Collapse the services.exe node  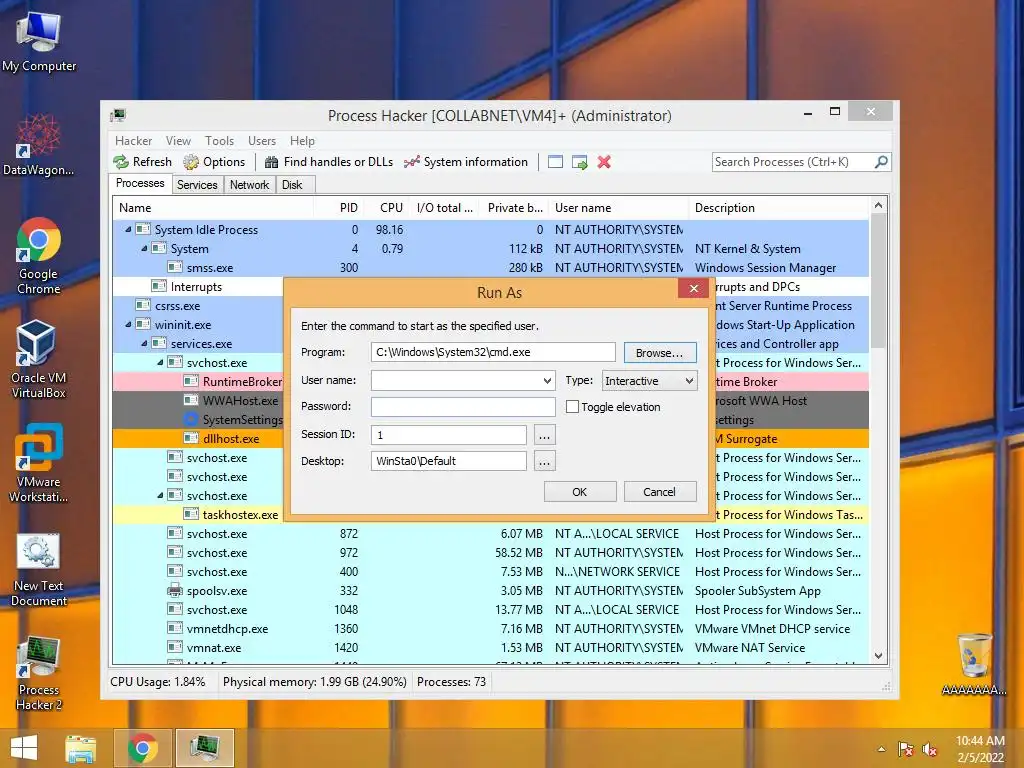[144, 343]
